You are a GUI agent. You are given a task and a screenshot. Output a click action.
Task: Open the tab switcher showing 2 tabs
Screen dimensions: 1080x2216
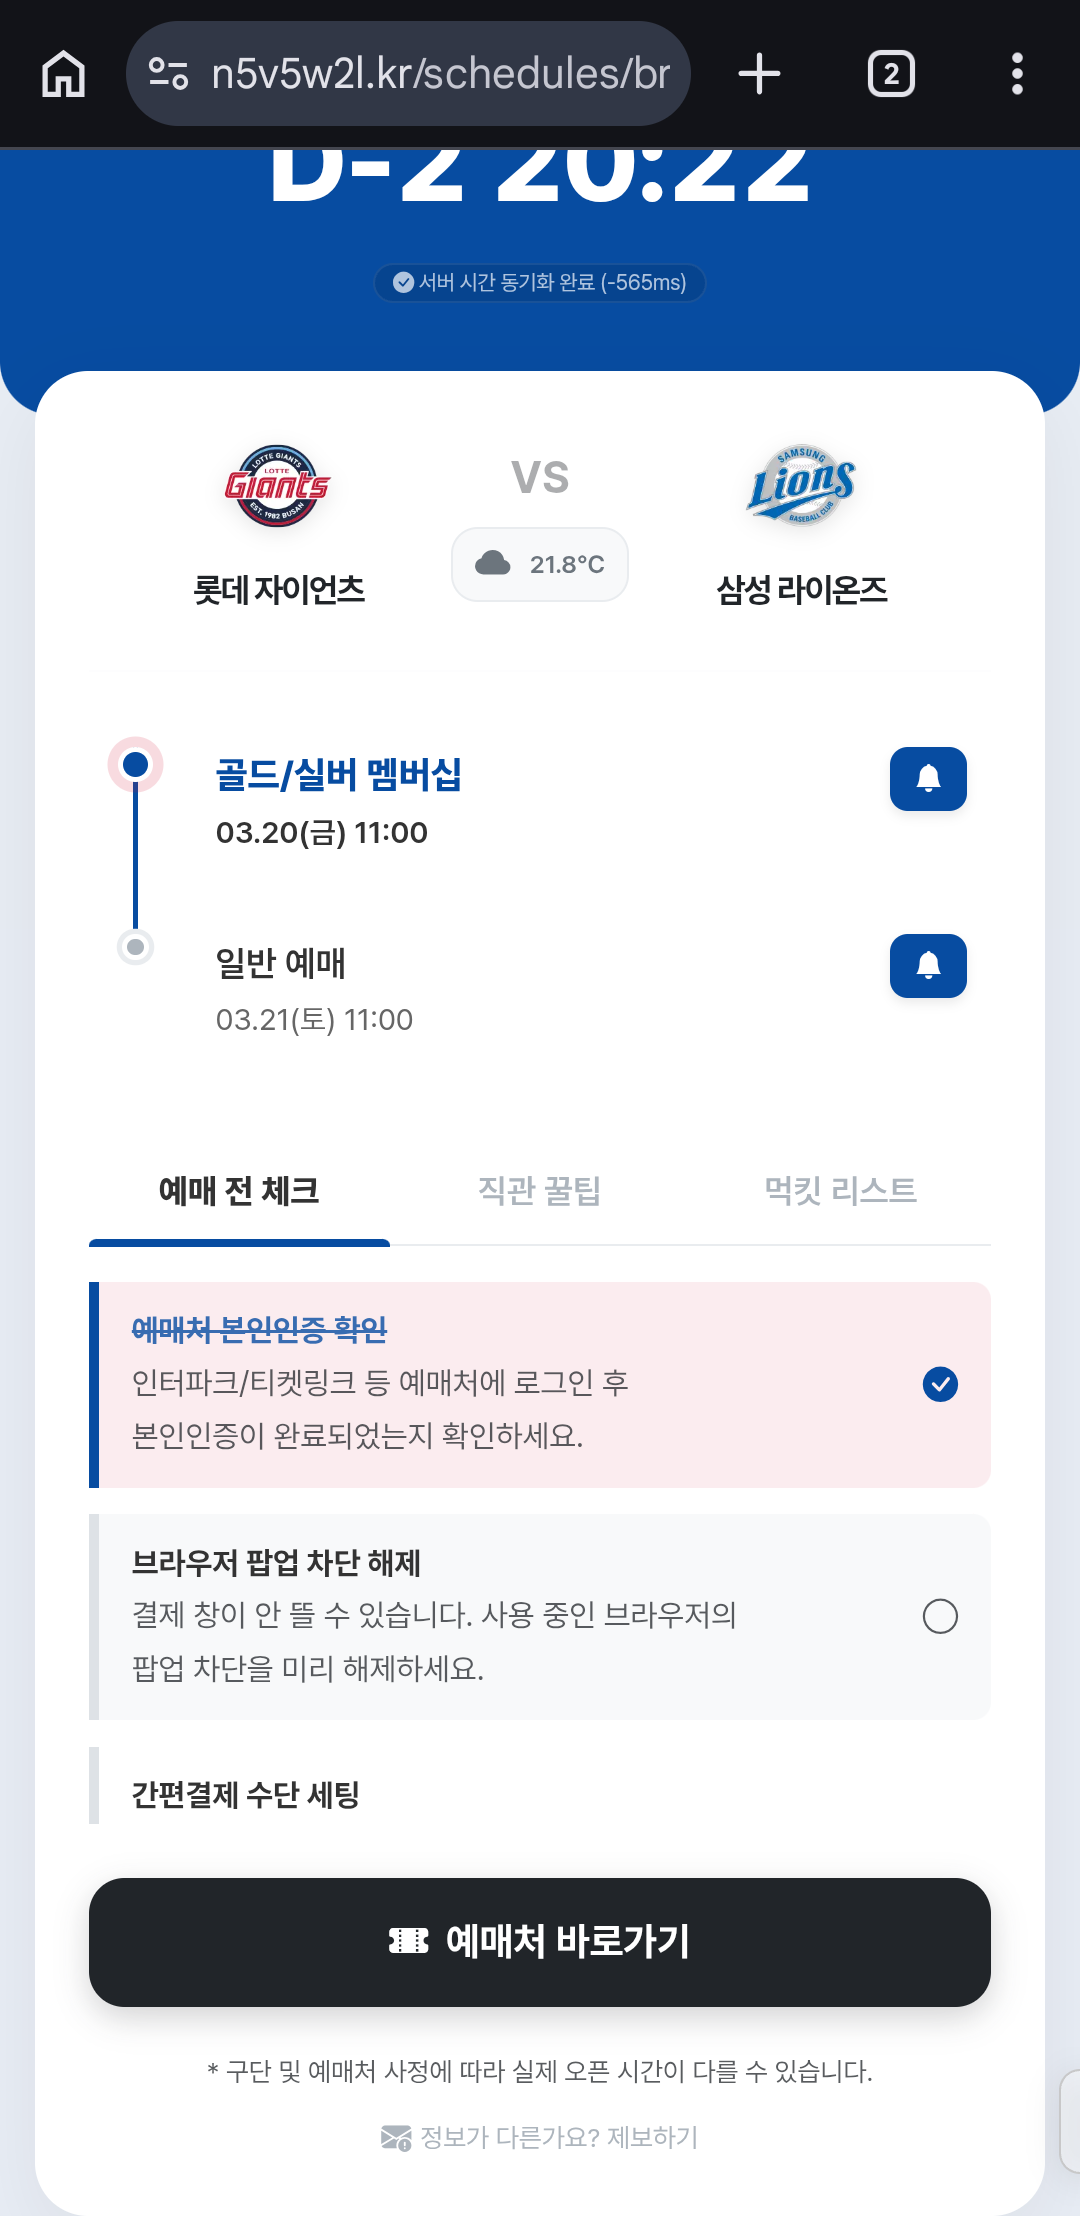pyautogui.click(x=891, y=74)
